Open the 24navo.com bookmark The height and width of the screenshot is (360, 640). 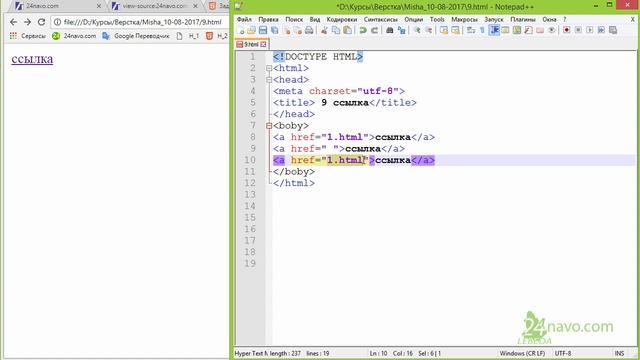74,36
